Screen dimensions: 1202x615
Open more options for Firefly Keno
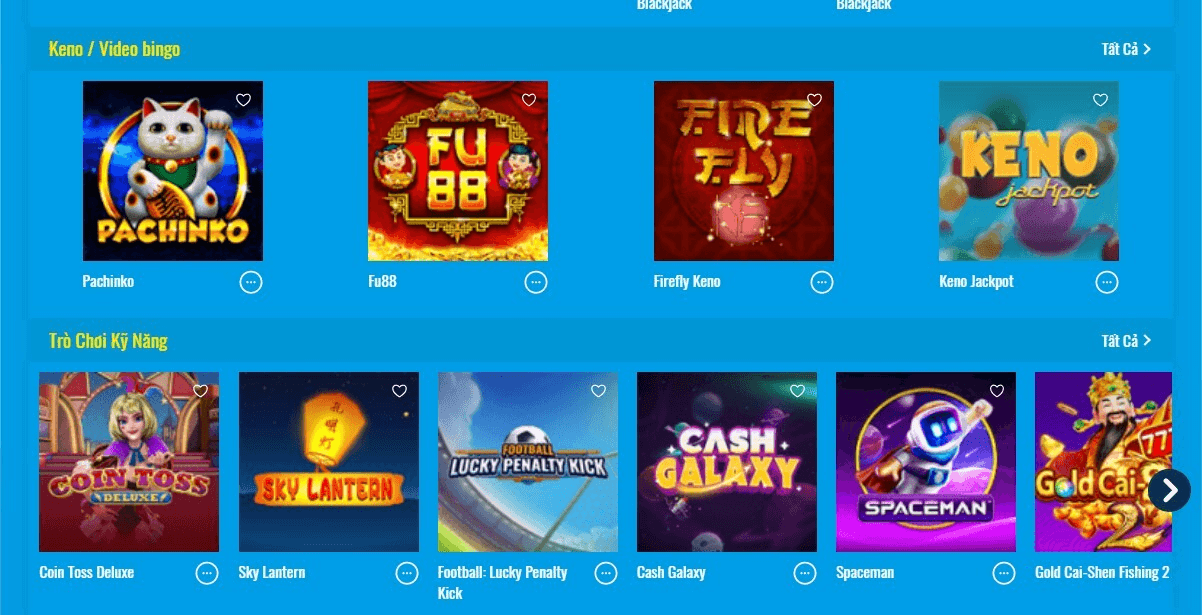[822, 282]
